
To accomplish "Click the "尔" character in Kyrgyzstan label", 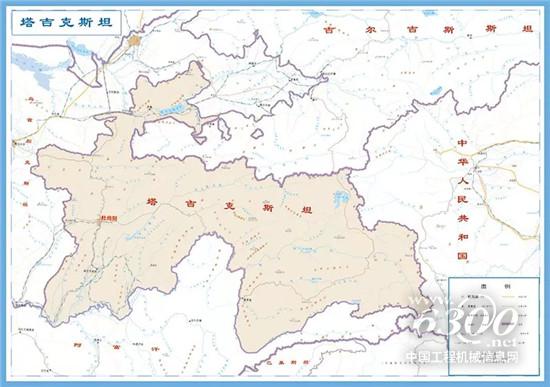I will tap(371, 30).
